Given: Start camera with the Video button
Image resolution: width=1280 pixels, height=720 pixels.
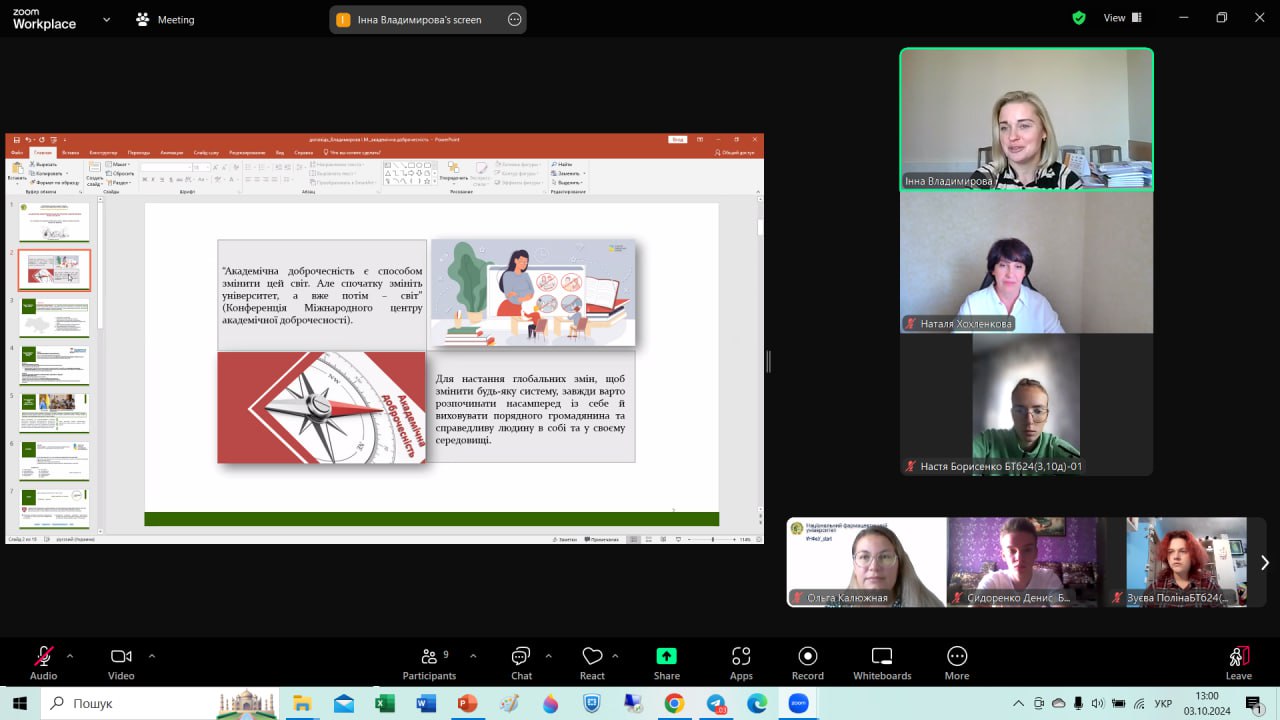Looking at the screenshot, I should [121, 663].
